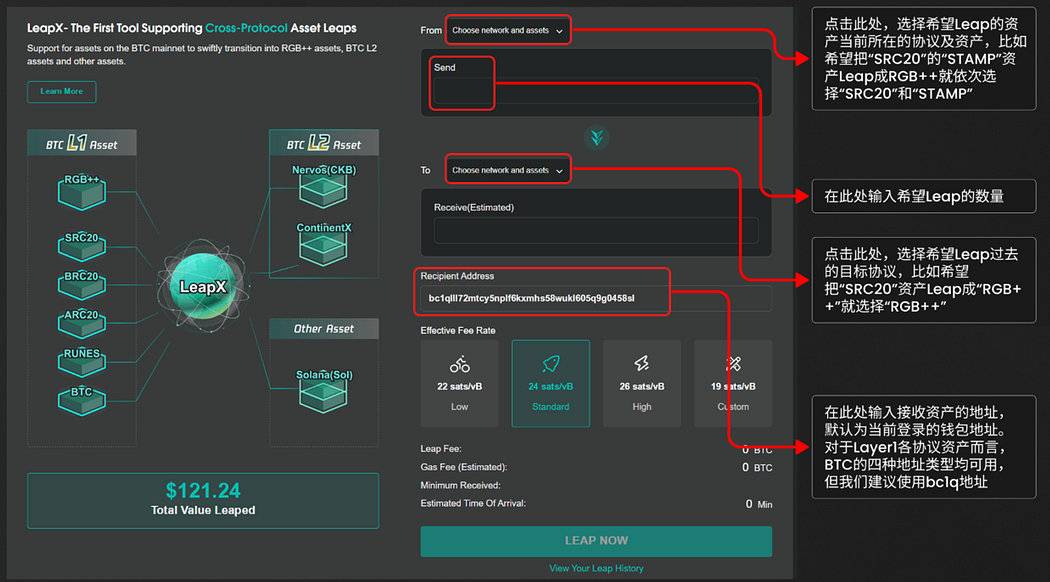Image resolution: width=1050 pixels, height=582 pixels.
Task: Select the ContinentX L2 cube
Action: click(x=323, y=244)
